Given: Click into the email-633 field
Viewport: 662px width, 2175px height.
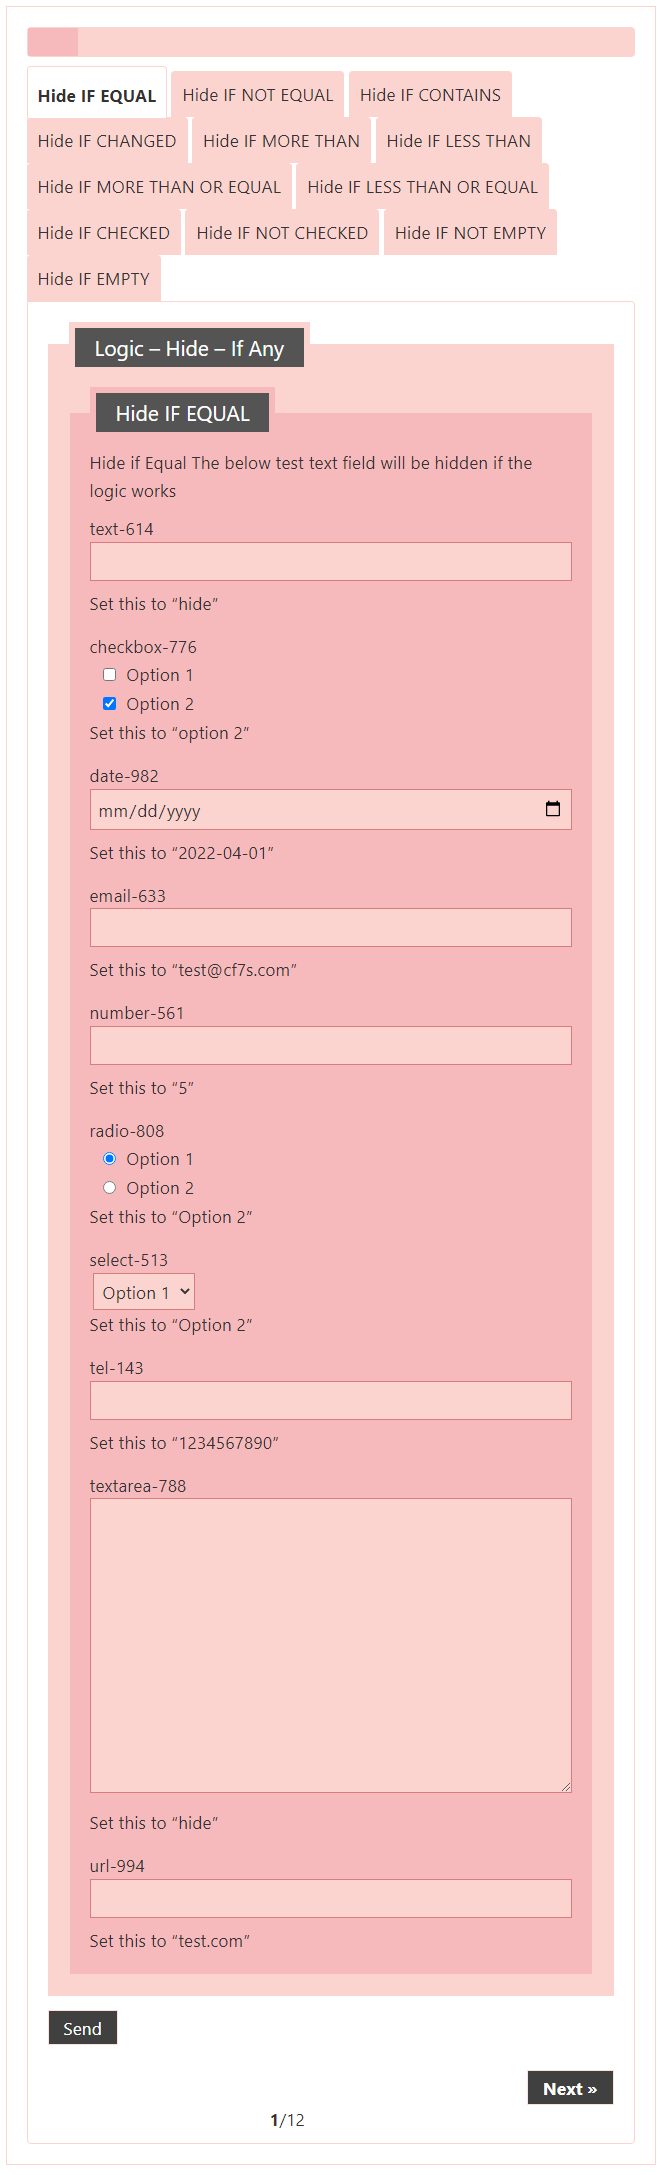Looking at the screenshot, I should (x=331, y=928).
